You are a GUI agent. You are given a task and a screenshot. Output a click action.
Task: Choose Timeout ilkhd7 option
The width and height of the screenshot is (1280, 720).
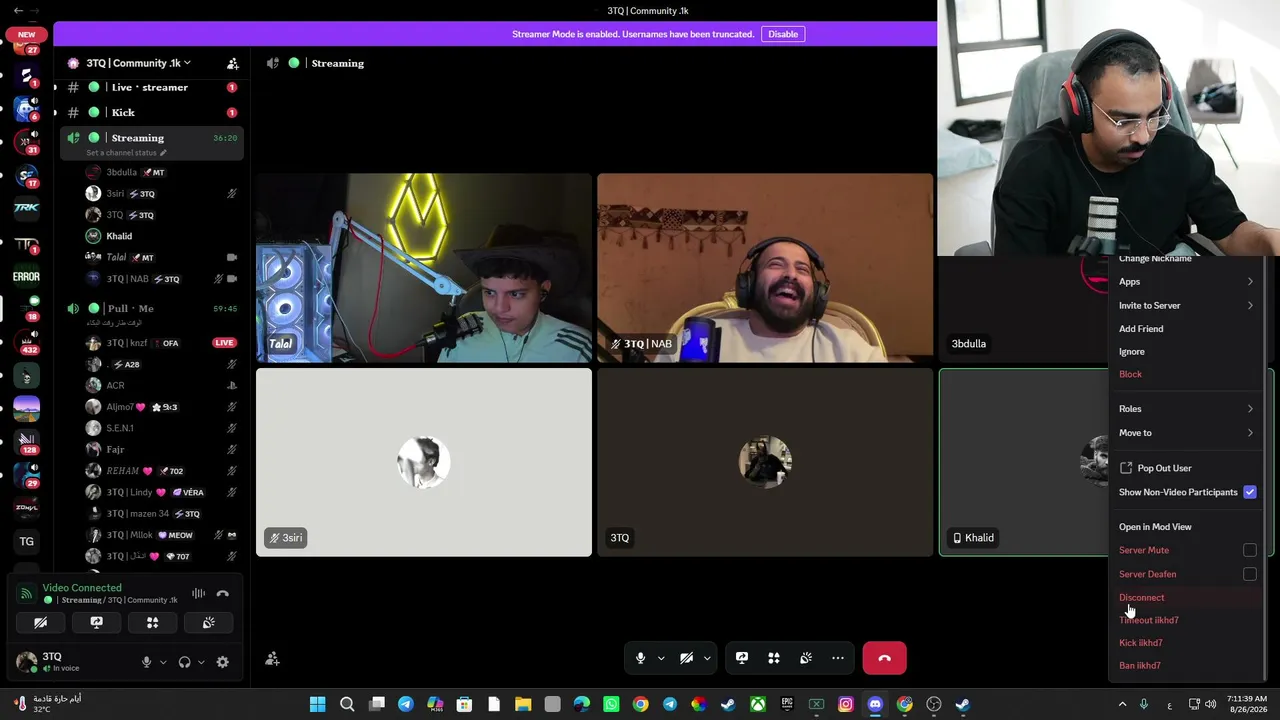pos(1186,620)
